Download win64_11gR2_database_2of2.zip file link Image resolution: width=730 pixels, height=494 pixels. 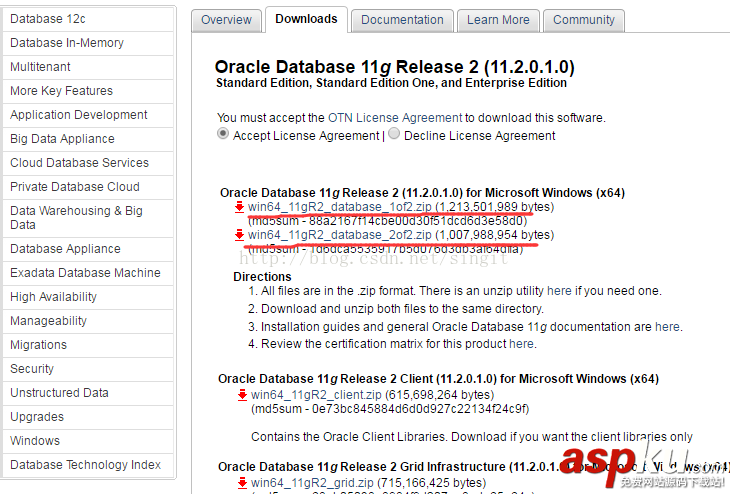340,235
